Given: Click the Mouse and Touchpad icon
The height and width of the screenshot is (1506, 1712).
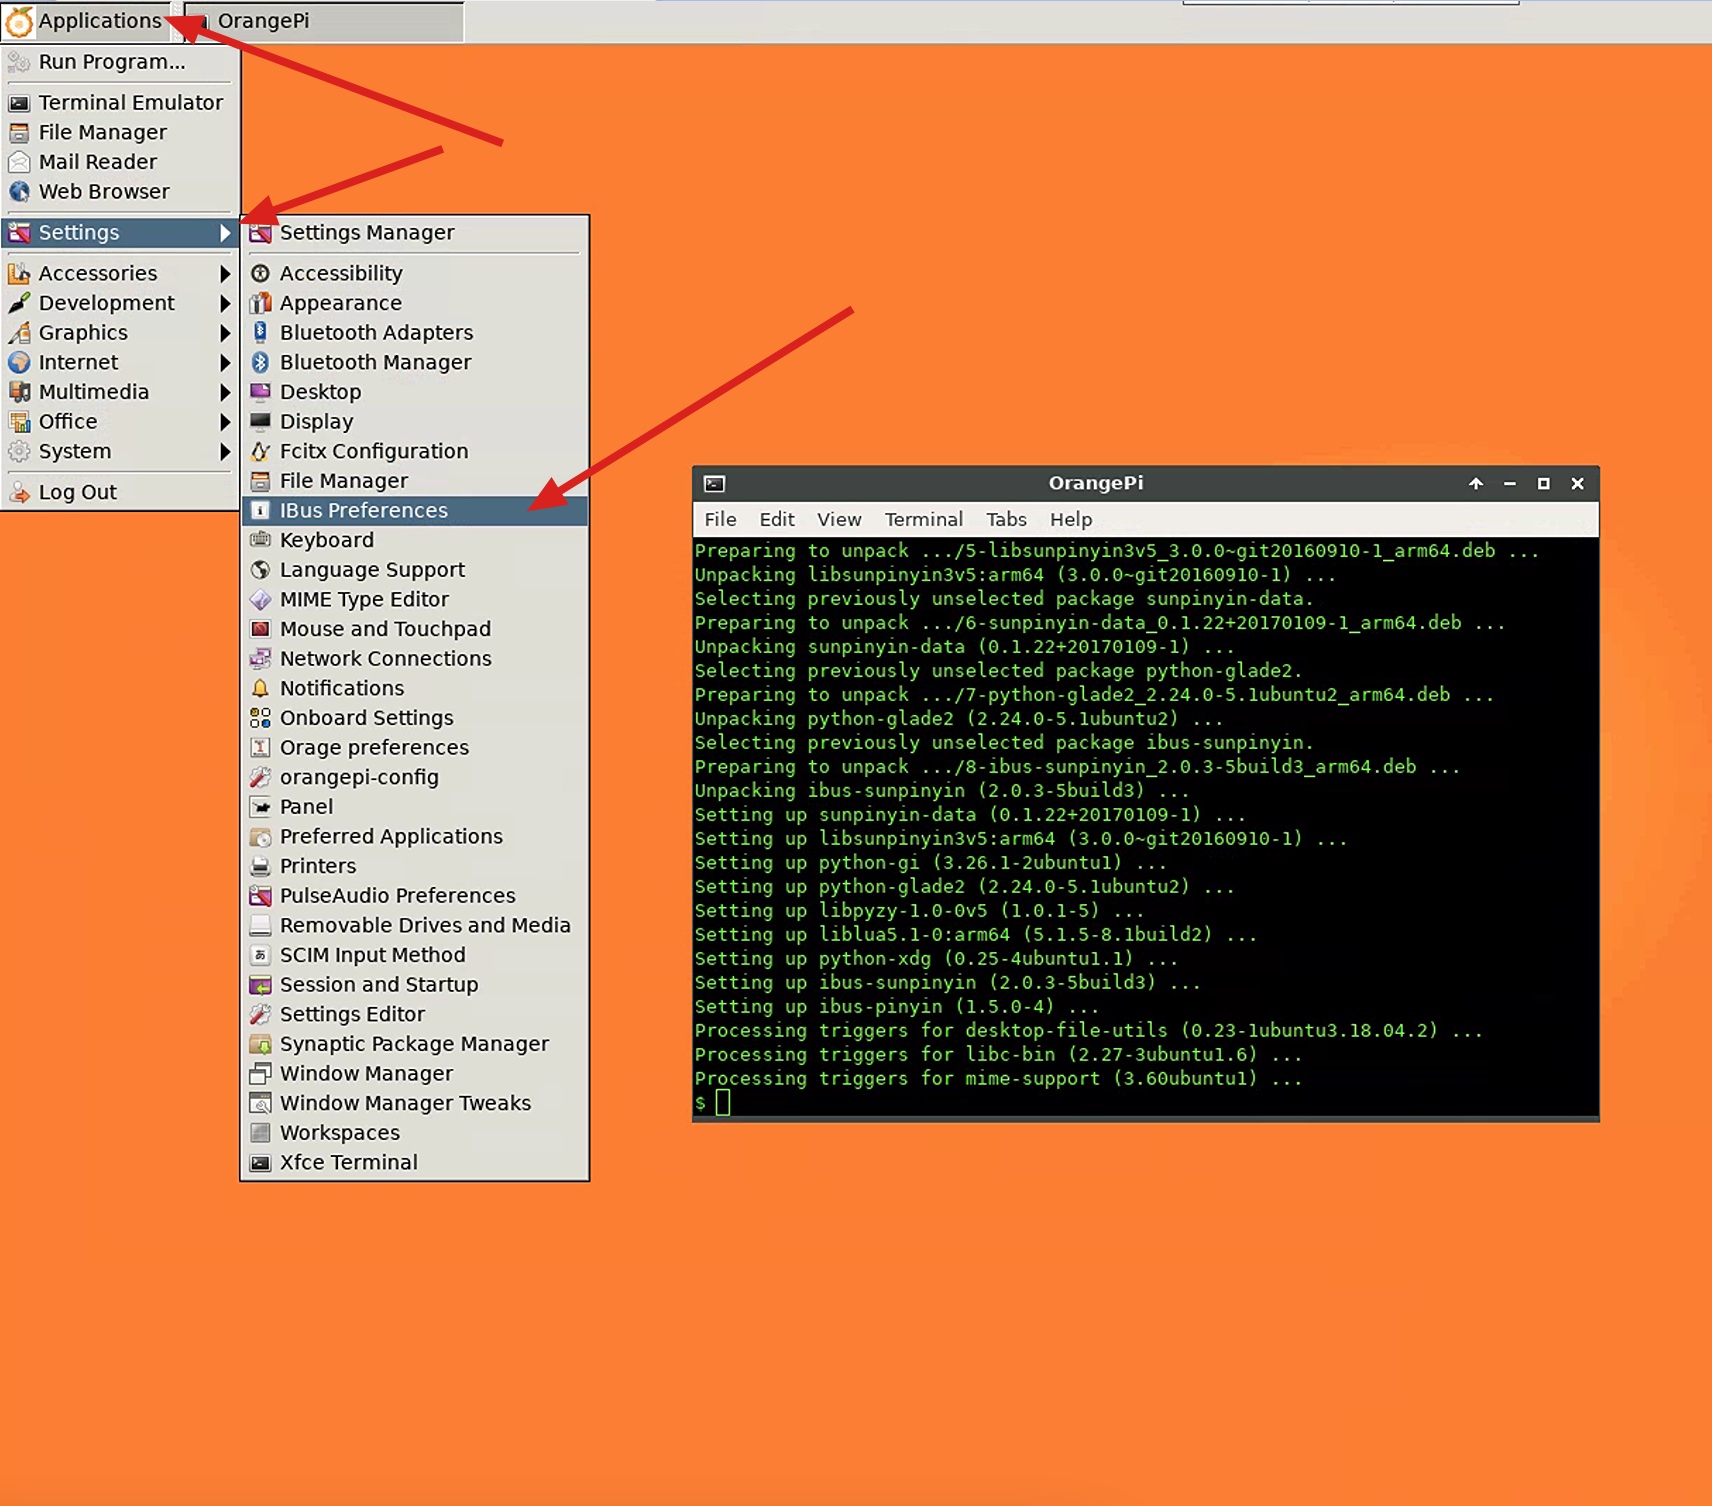Looking at the screenshot, I should tap(260, 629).
